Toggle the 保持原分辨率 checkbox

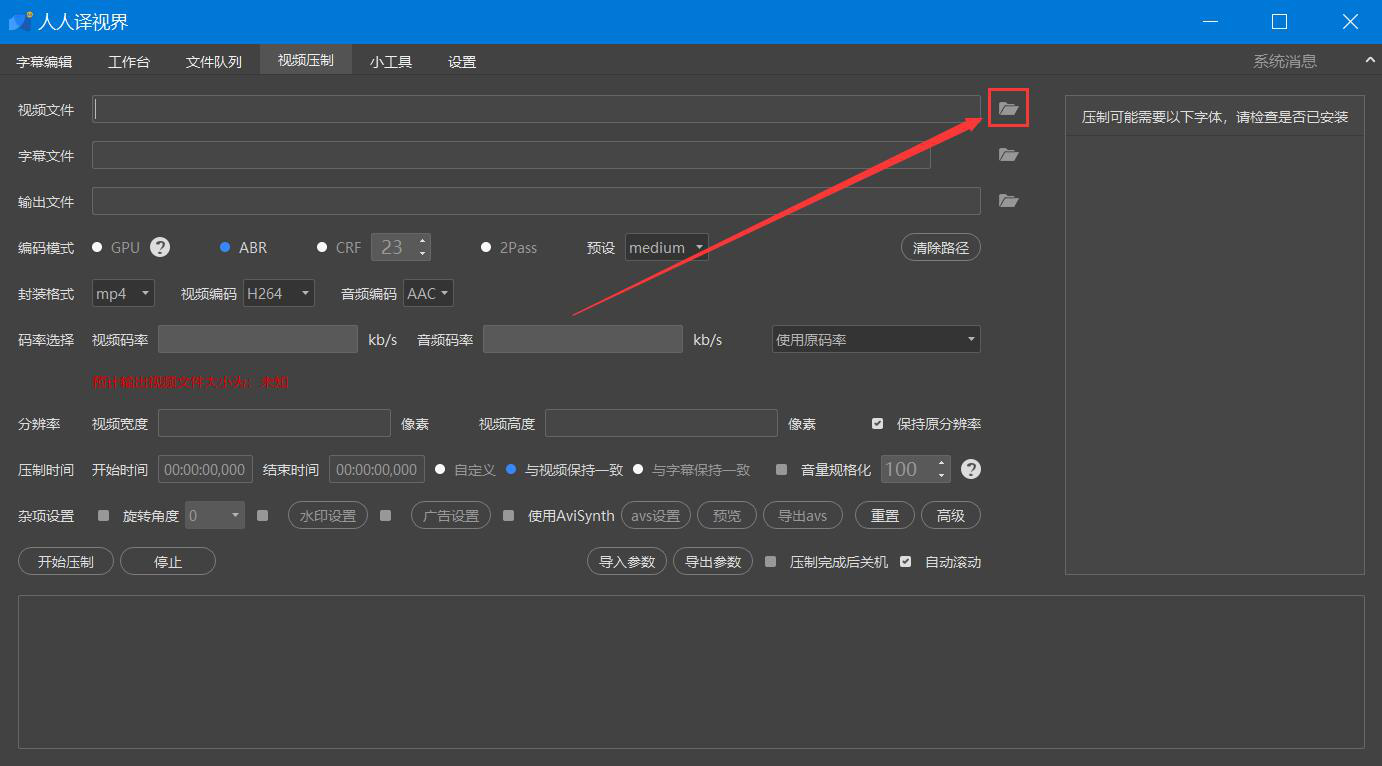point(877,424)
